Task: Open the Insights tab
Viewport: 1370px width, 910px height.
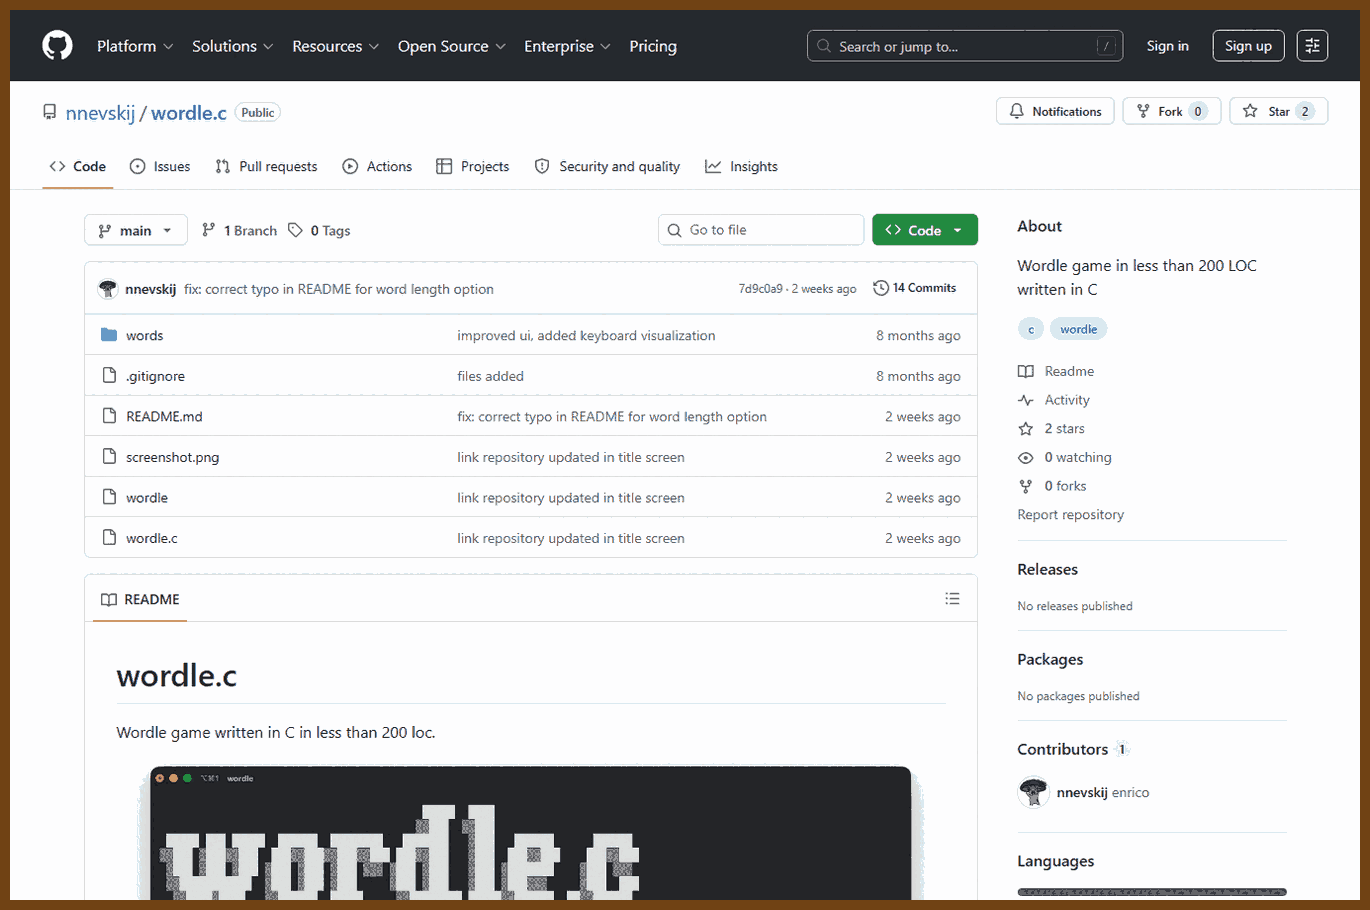Action: coord(741,166)
